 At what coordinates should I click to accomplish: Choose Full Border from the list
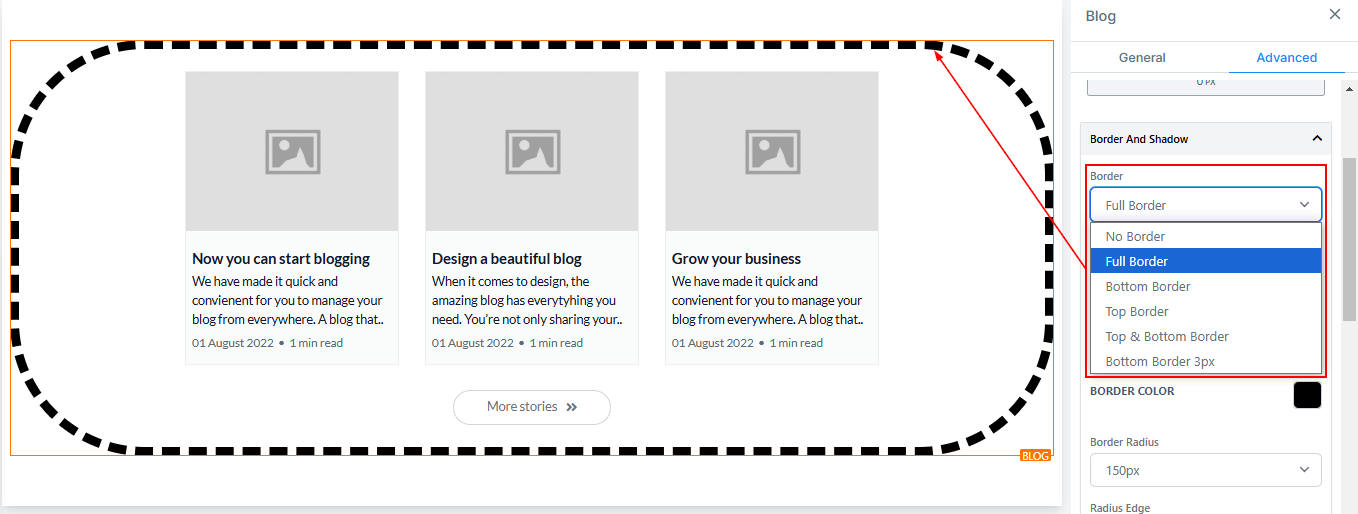[x=1137, y=262]
